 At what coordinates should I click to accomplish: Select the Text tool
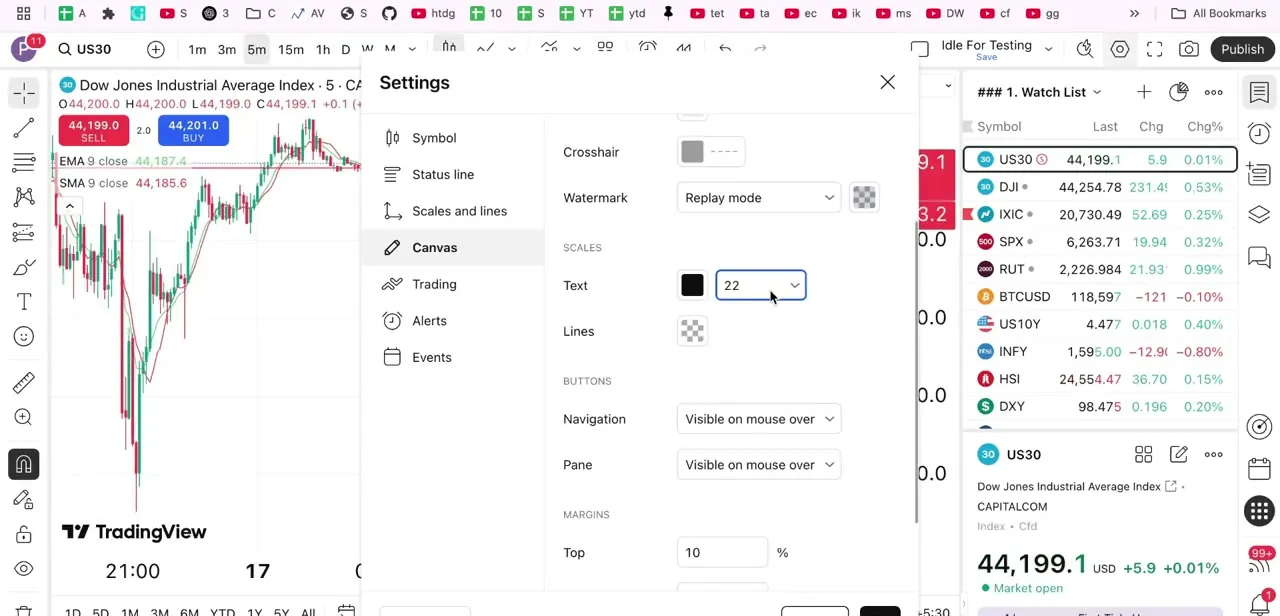[x=24, y=302]
